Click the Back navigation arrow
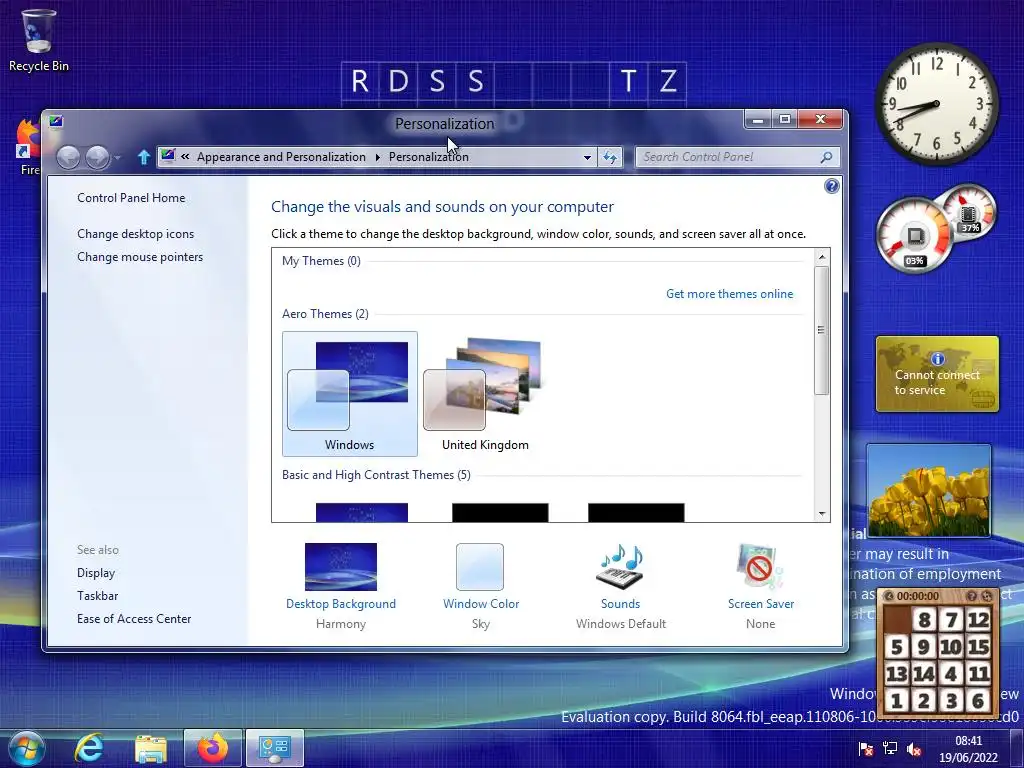1024x768 pixels. (68, 157)
